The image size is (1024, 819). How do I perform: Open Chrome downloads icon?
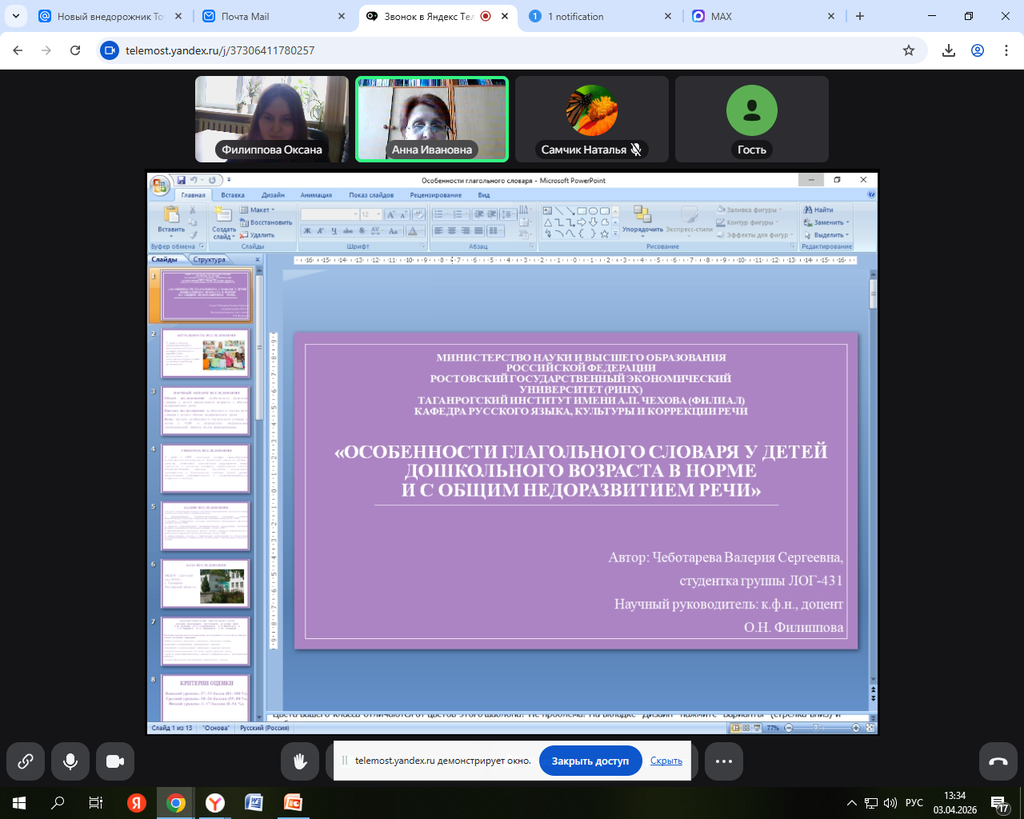948,50
